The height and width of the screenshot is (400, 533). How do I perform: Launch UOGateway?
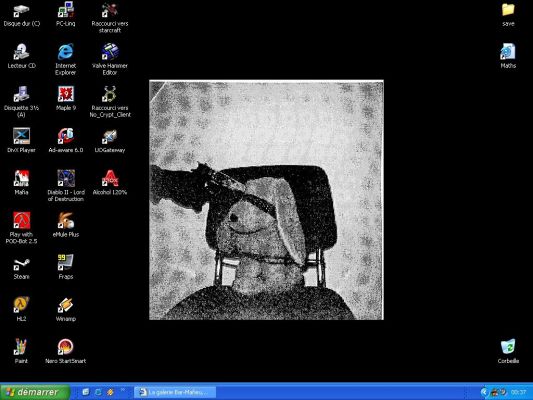(110, 141)
